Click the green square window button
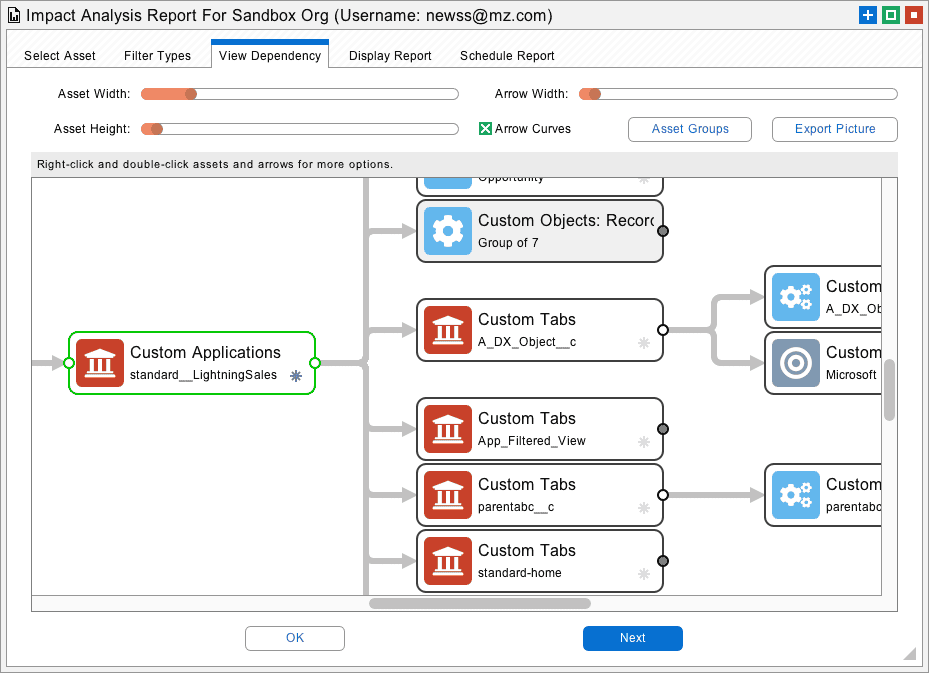The width and height of the screenshot is (929, 673). click(x=890, y=15)
